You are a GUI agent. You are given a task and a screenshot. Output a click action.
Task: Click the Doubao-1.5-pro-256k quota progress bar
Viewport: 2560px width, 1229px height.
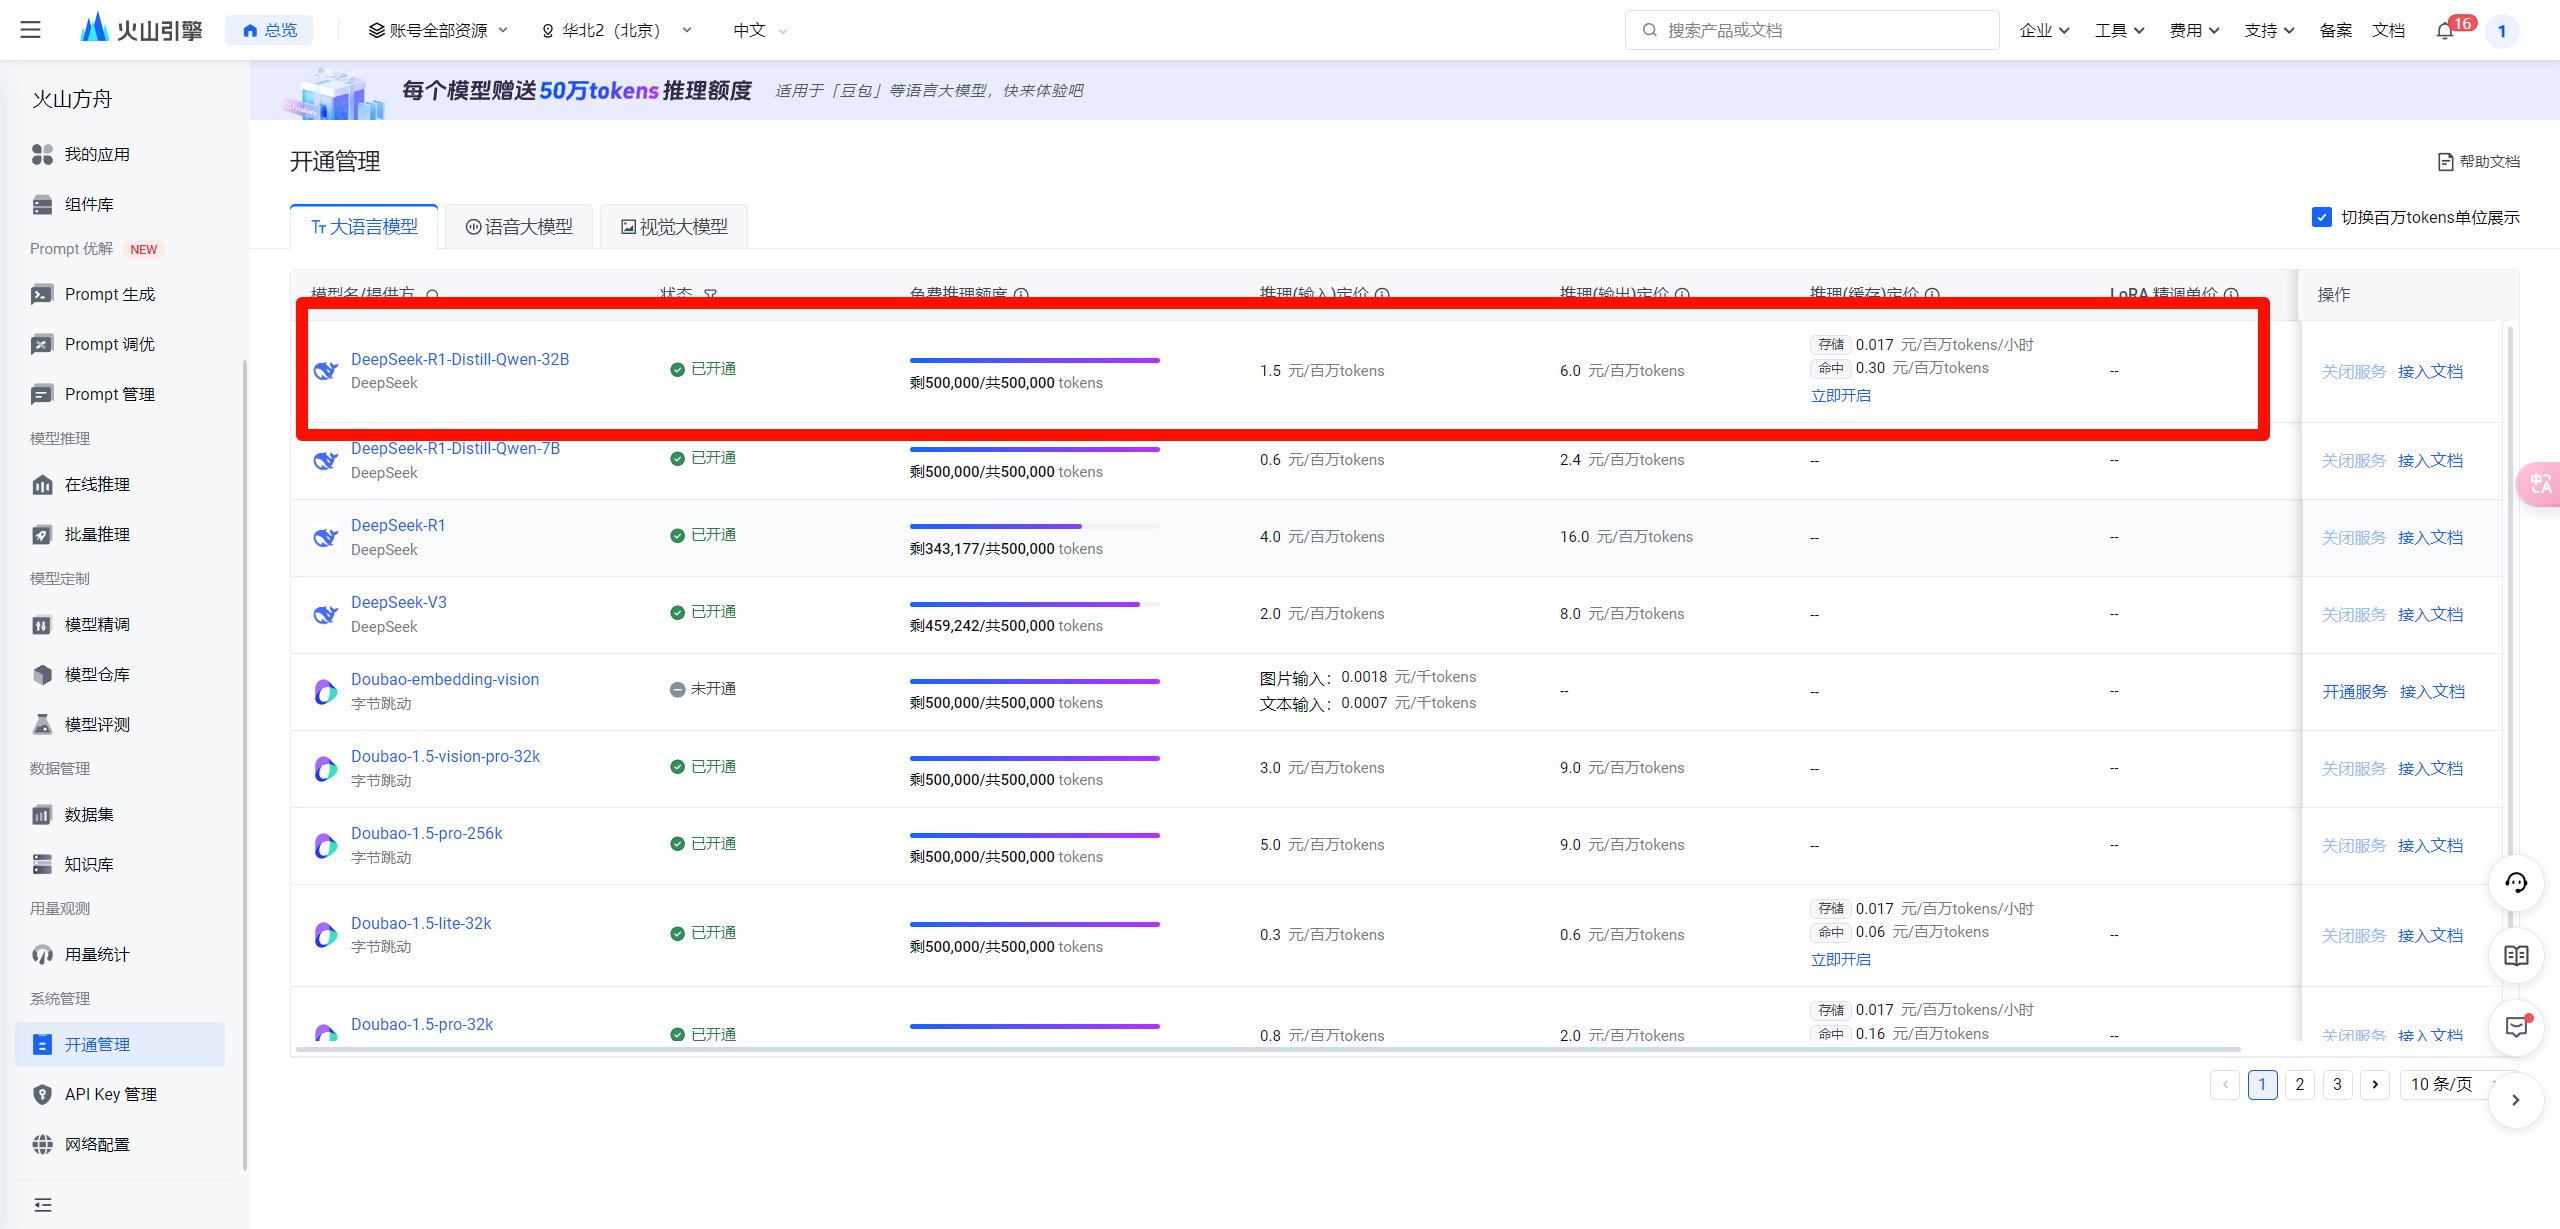point(1034,834)
